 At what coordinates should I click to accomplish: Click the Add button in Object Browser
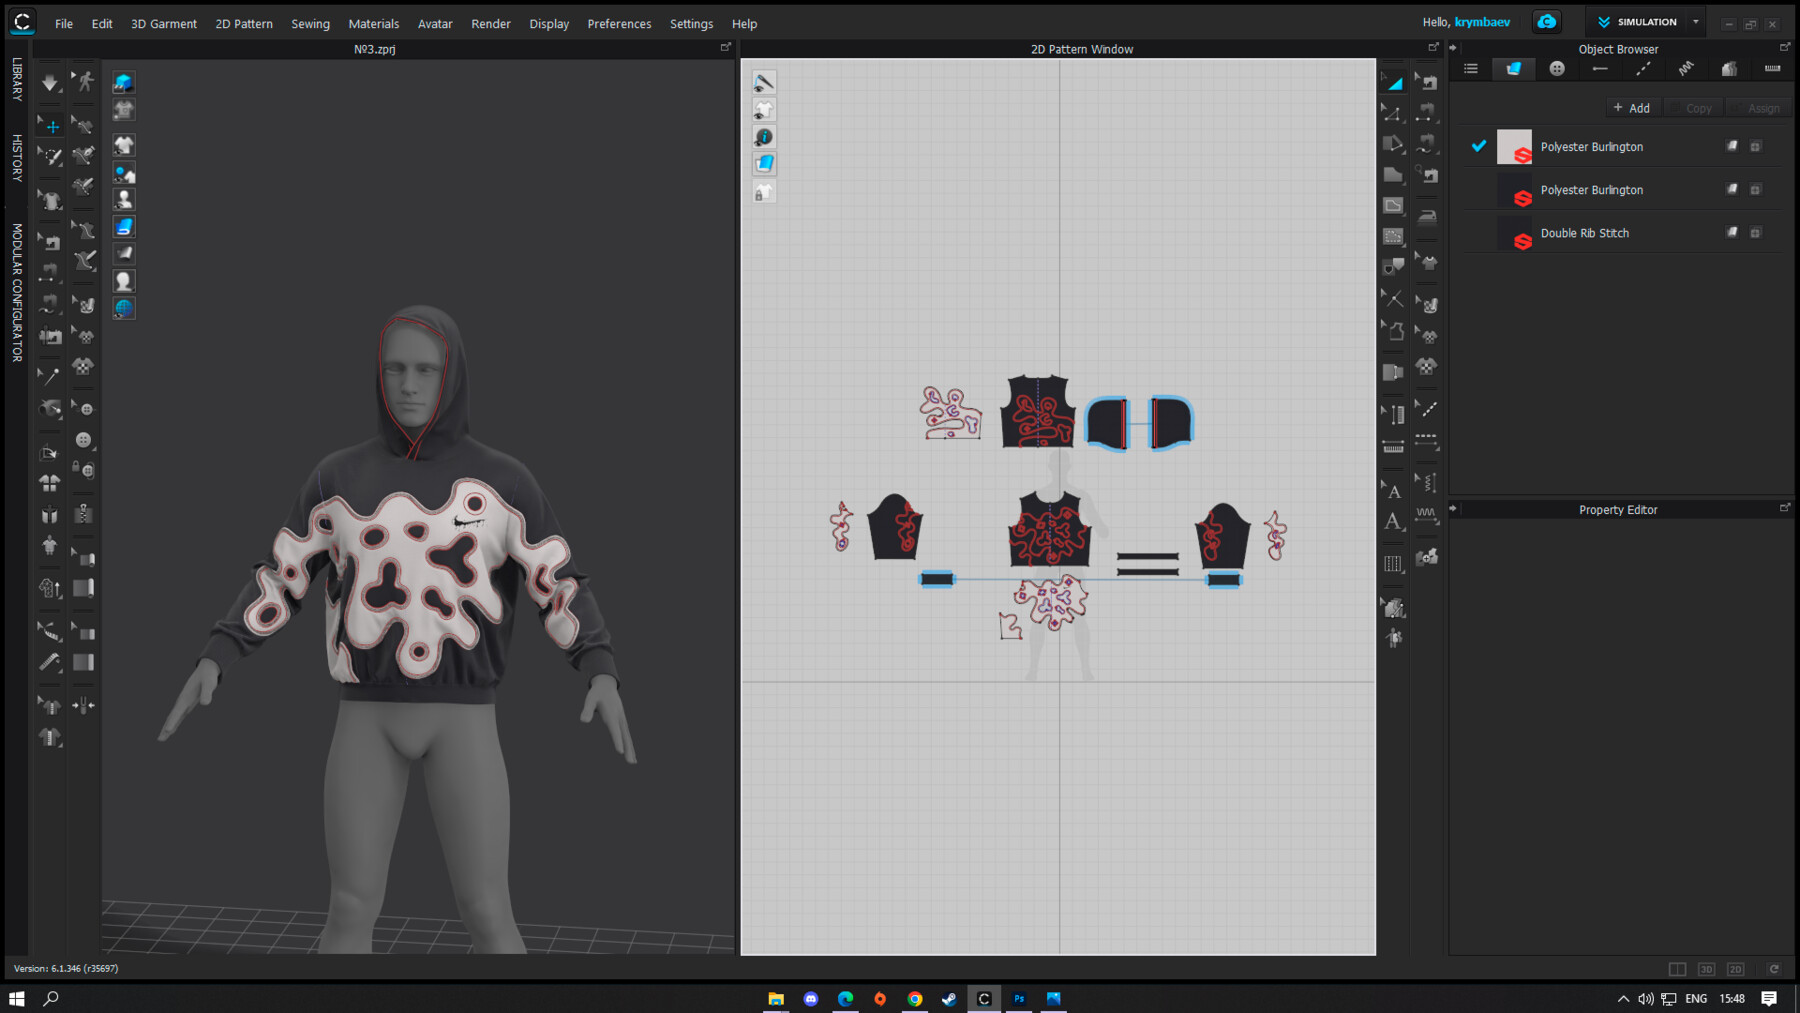[1632, 107]
